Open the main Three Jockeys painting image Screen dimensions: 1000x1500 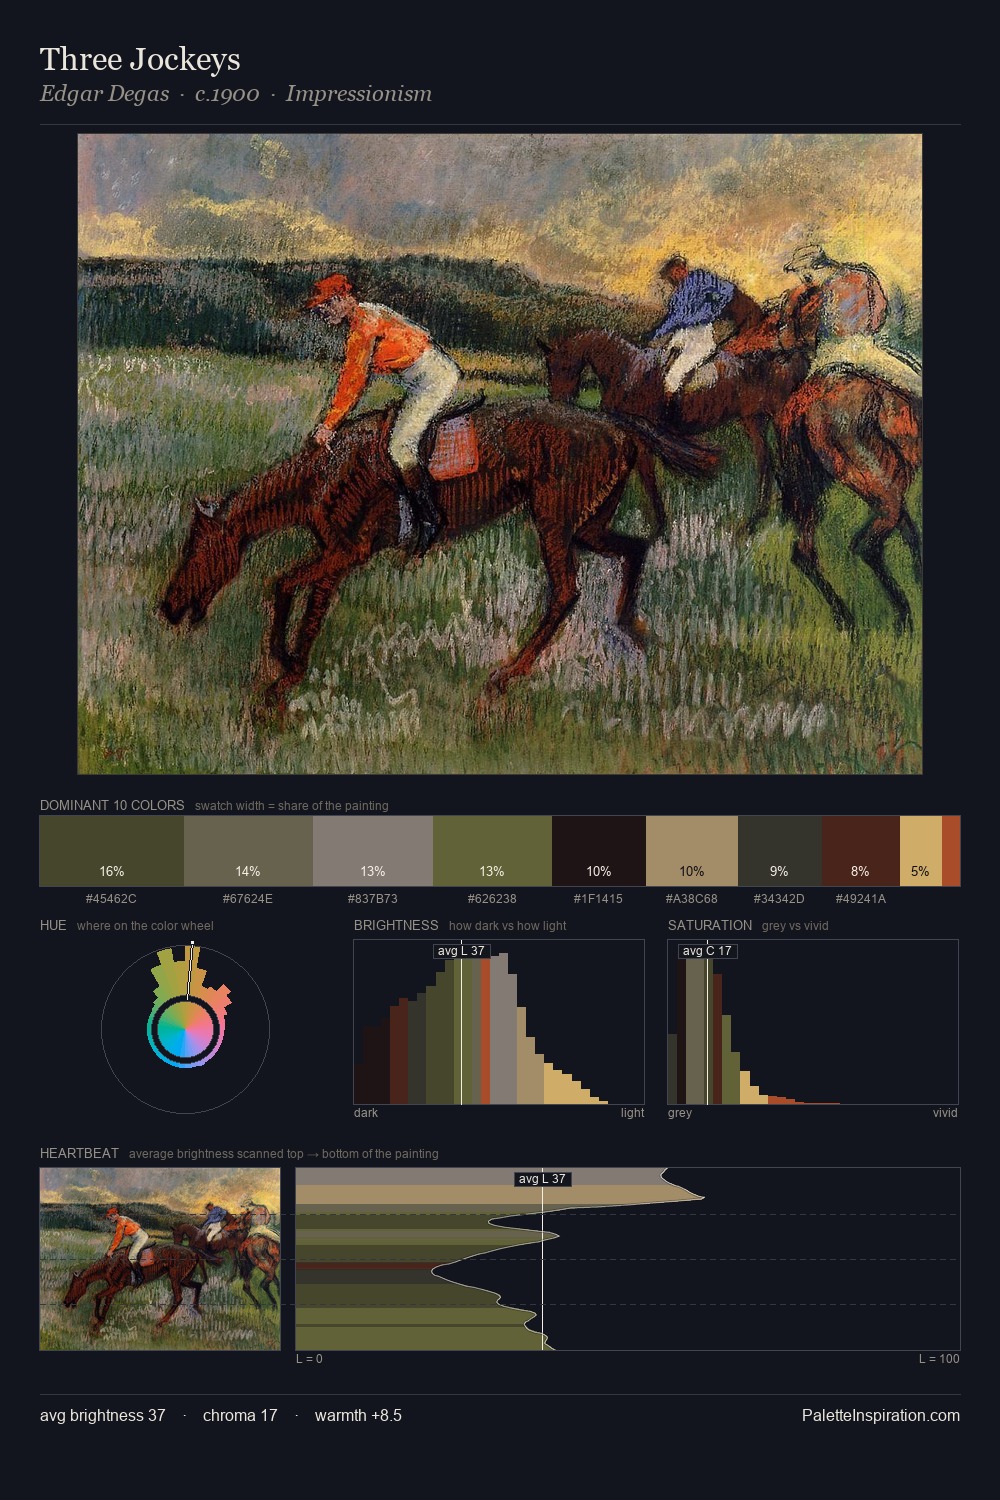coord(500,454)
